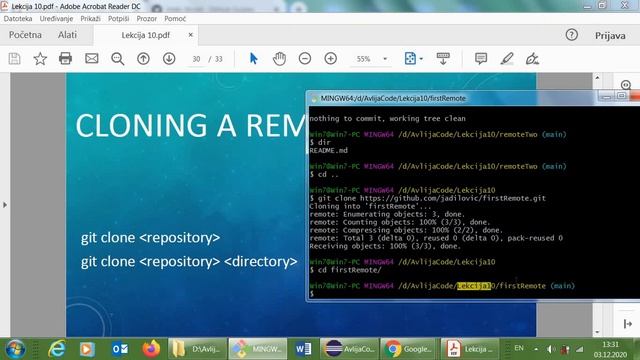The height and width of the screenshot is (360, 640).
Task: Open Windows Media Player taskbar icon
Action: [87, 349]
